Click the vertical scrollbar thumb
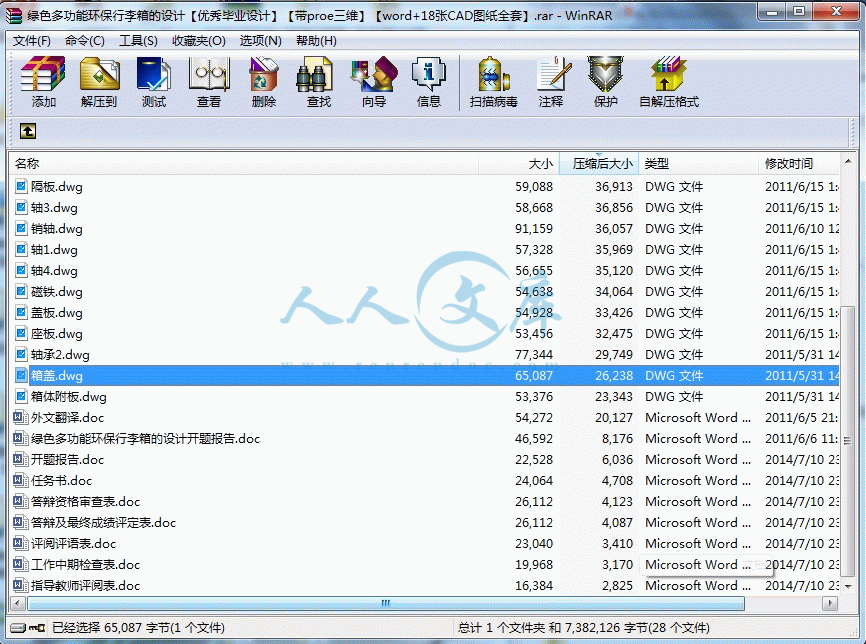This screenshot has height=644, width=866. pos(848,441)
